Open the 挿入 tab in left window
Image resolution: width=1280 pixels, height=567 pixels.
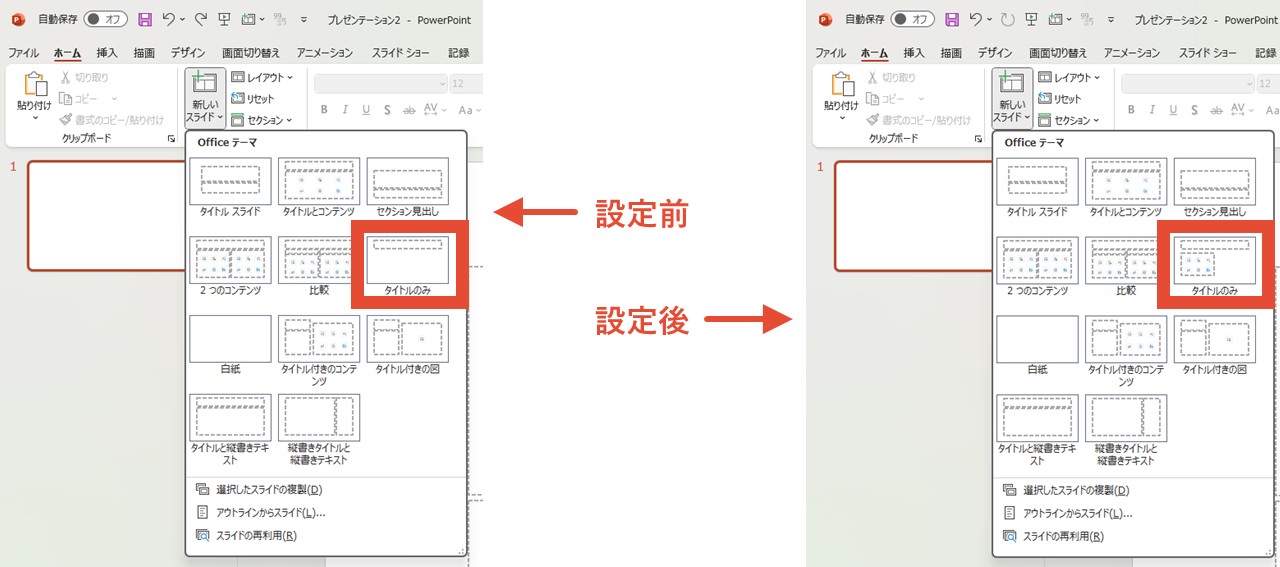point(107,53)
